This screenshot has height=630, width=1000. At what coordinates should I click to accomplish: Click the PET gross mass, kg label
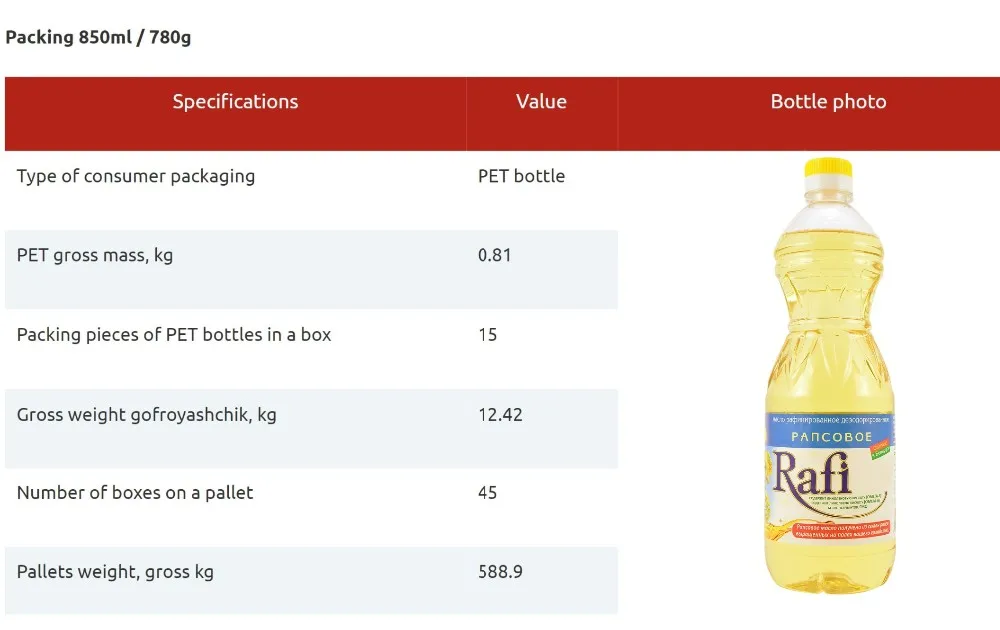click(95, 256)
